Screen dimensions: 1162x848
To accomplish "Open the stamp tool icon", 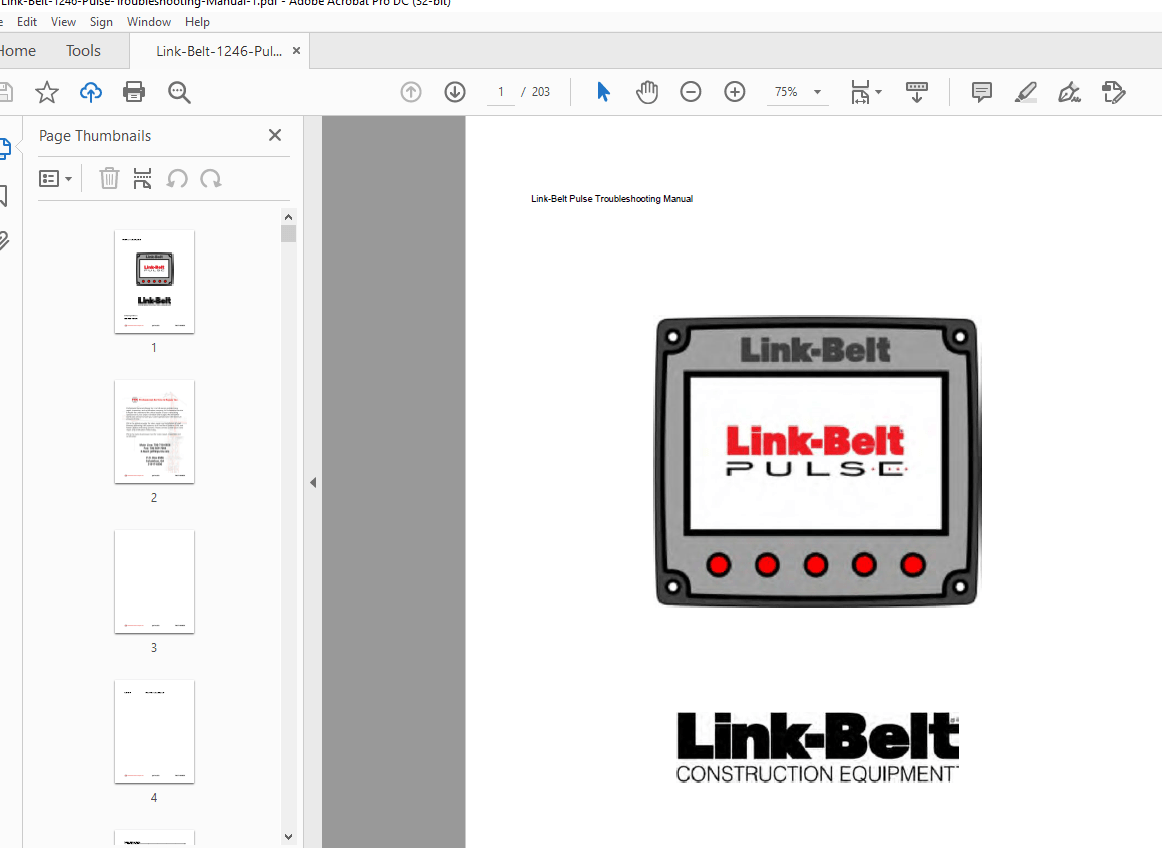I will (1113, 92).
